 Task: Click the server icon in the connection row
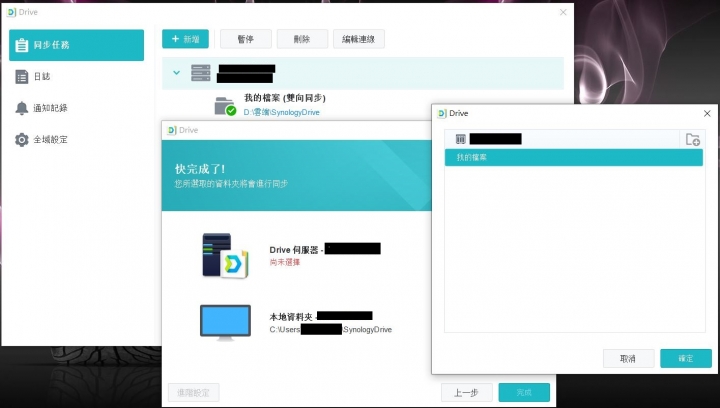tap(201, 73)
